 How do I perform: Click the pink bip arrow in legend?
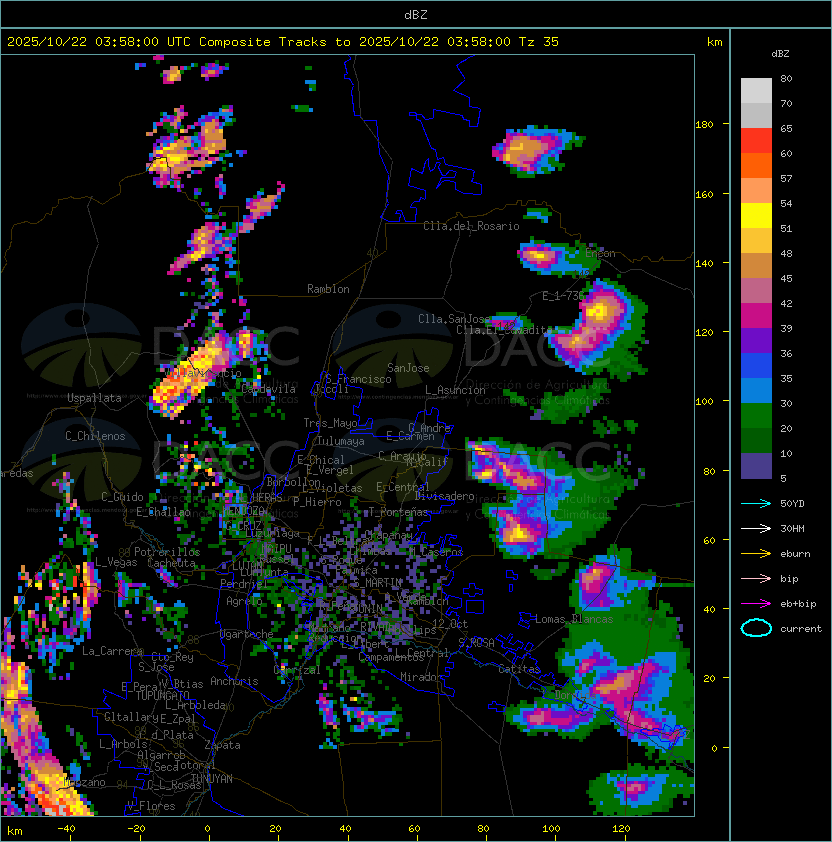click(756, 579)
